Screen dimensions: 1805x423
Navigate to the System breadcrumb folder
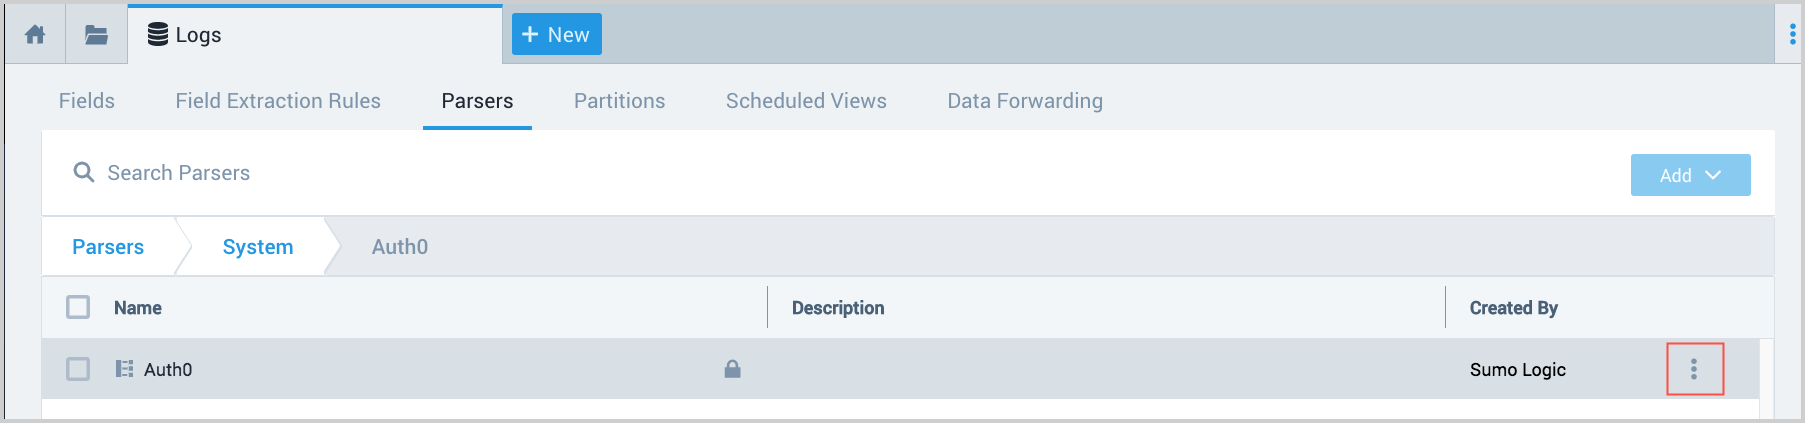tap(258, 247)
